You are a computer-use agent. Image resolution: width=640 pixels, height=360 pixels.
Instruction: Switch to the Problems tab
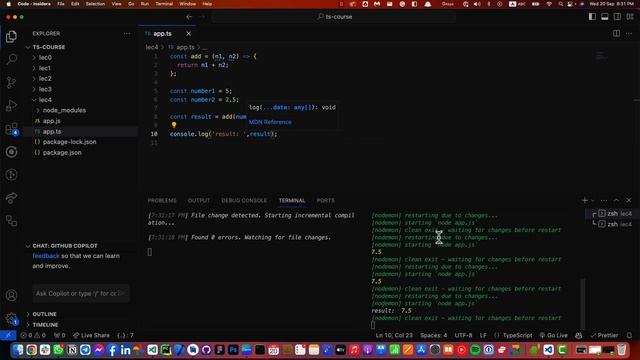coord(162,200)
